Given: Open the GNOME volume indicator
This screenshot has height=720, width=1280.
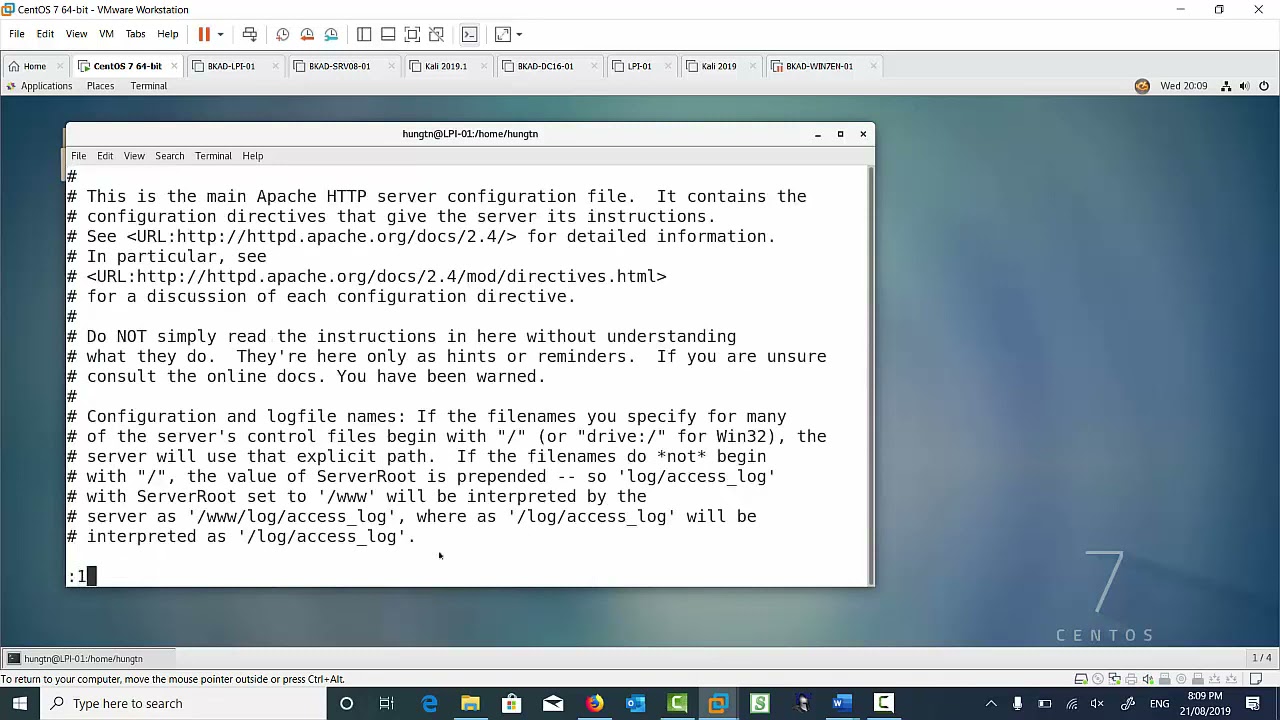Looking at the screenshot, I should pos(1245,86).
